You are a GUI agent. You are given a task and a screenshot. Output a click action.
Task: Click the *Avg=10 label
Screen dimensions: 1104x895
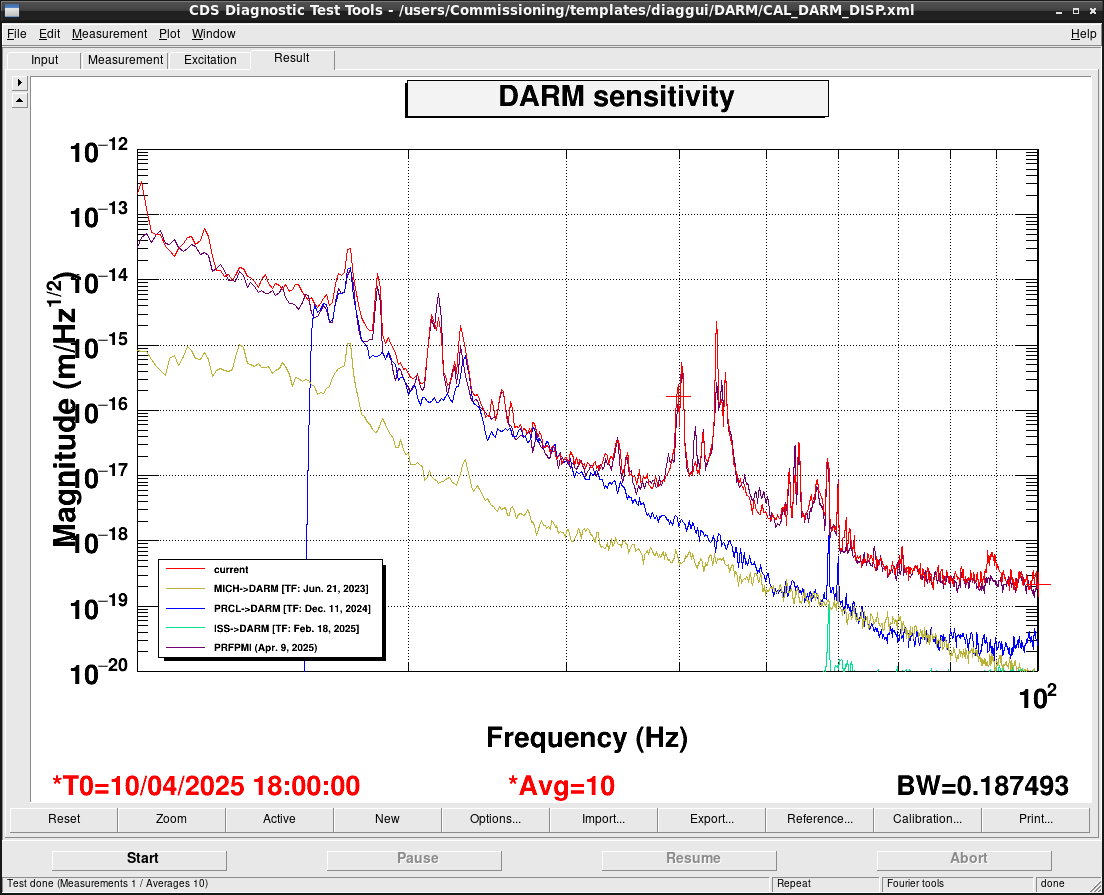click(x=561, y=786)
